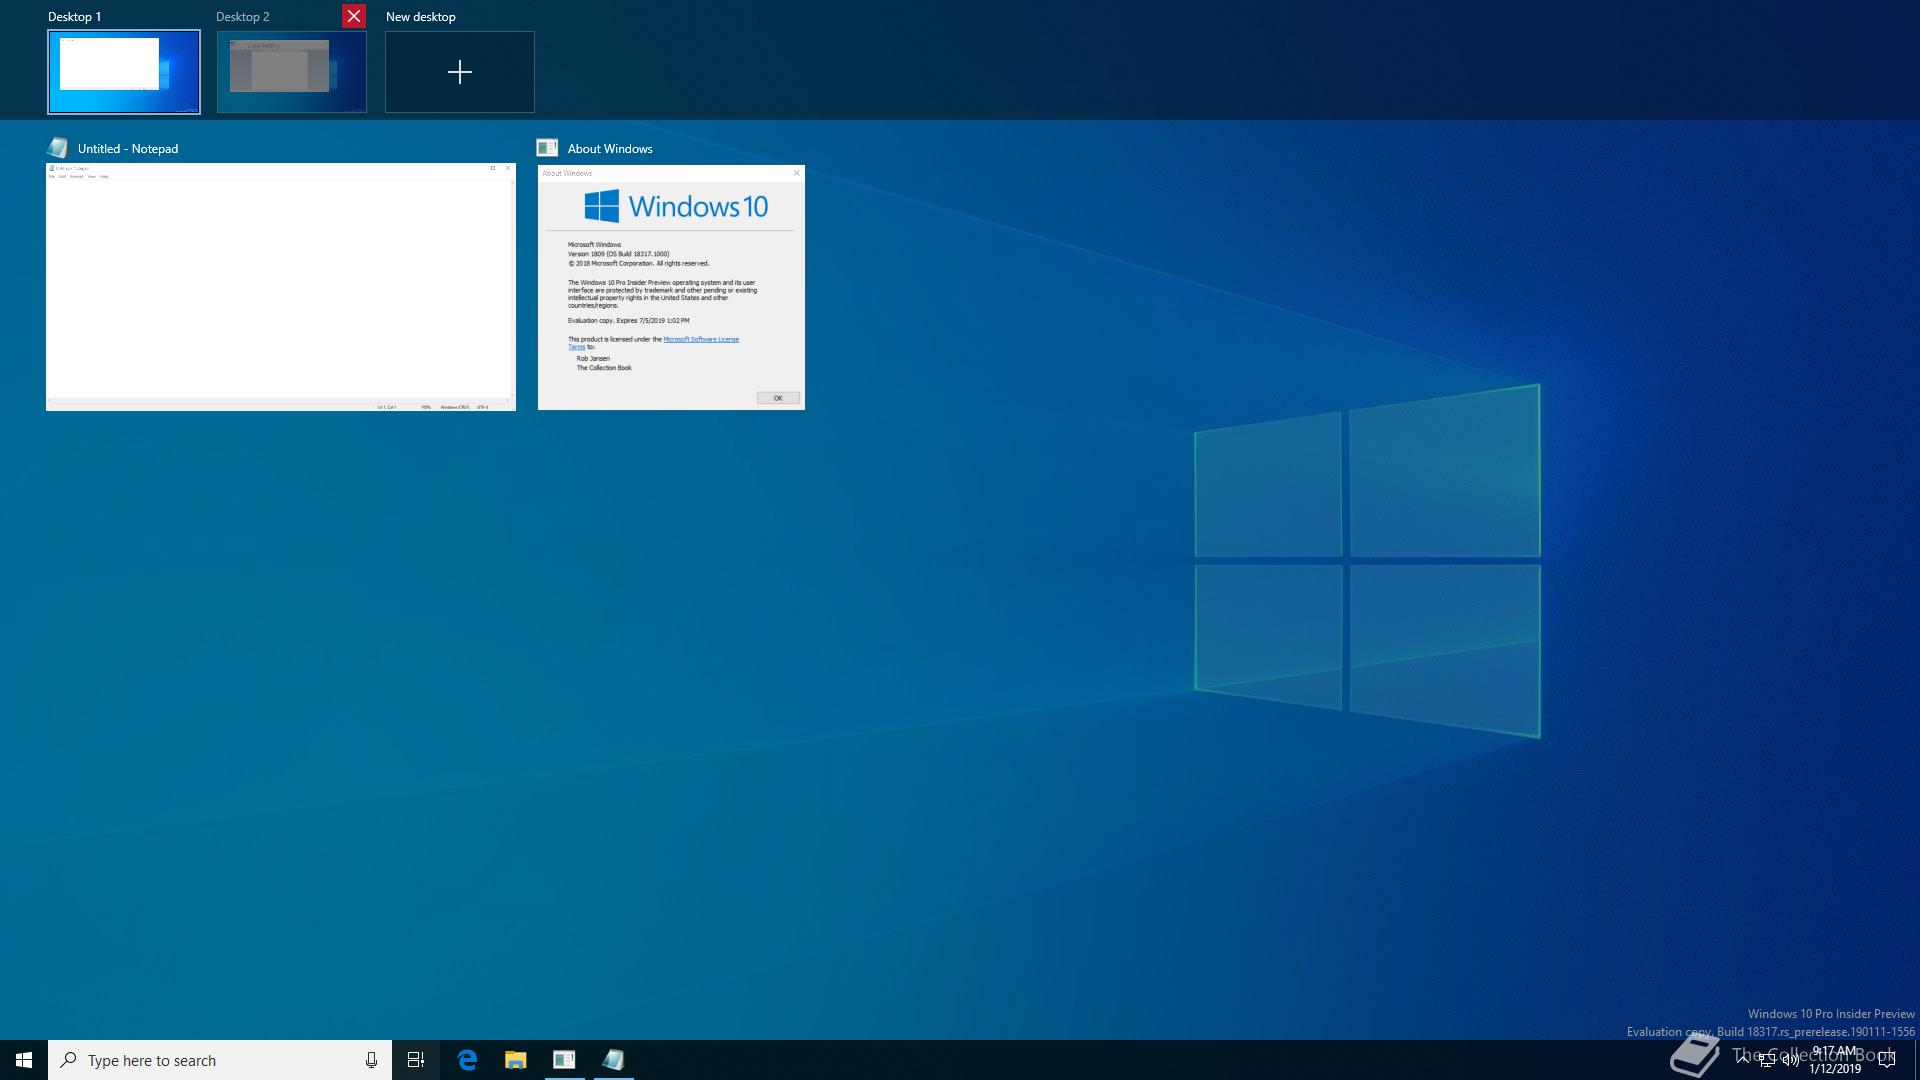Click the winver taskbar icon

pyautogui.click(x=564, y=1060)
